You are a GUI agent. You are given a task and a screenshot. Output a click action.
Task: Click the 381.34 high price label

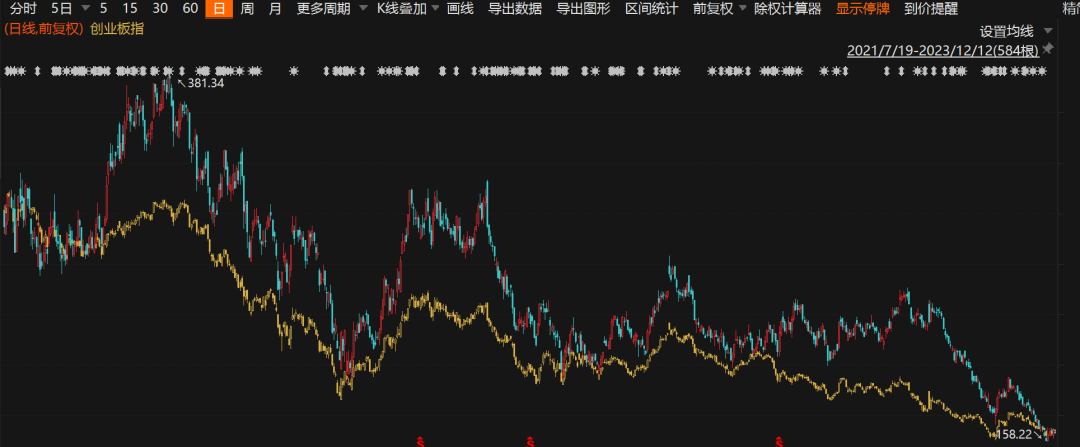click(205, 83)
